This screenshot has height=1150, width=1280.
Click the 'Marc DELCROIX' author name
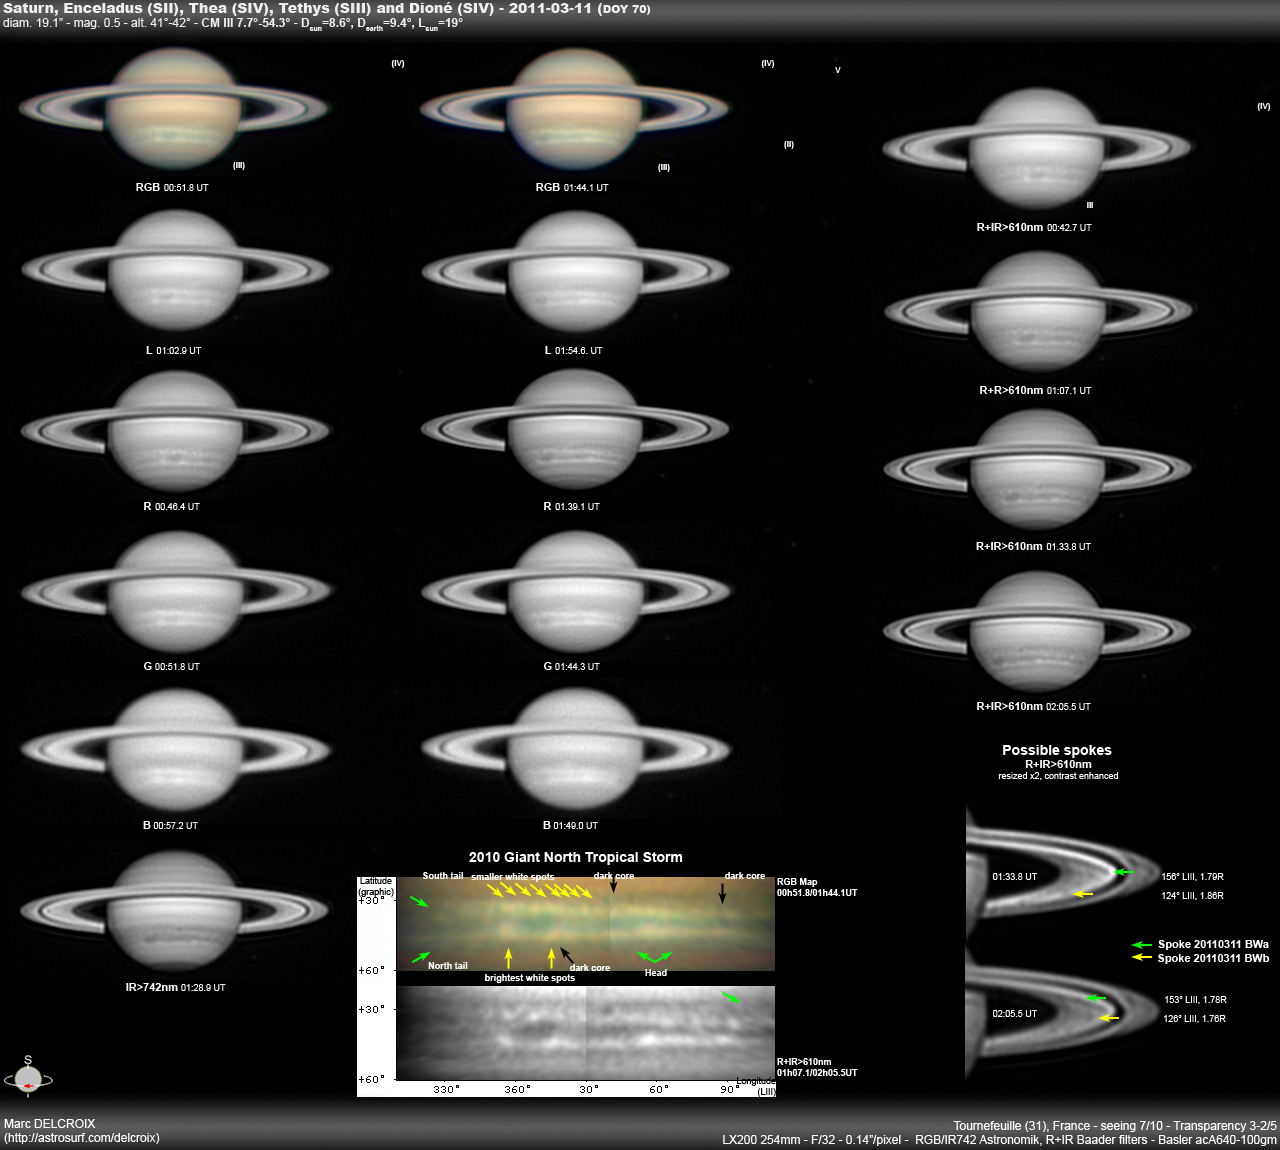pos(50,1124)
